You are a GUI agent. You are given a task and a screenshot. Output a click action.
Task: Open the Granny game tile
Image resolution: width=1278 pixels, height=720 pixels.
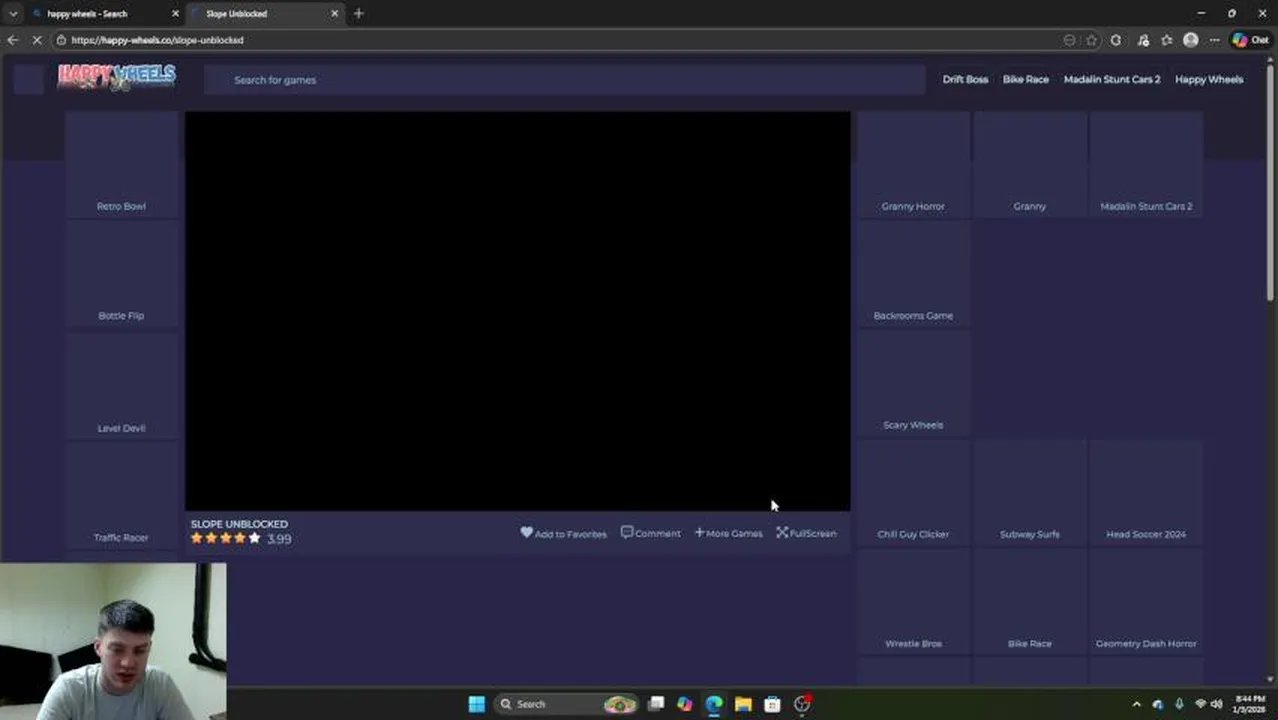1030,164
